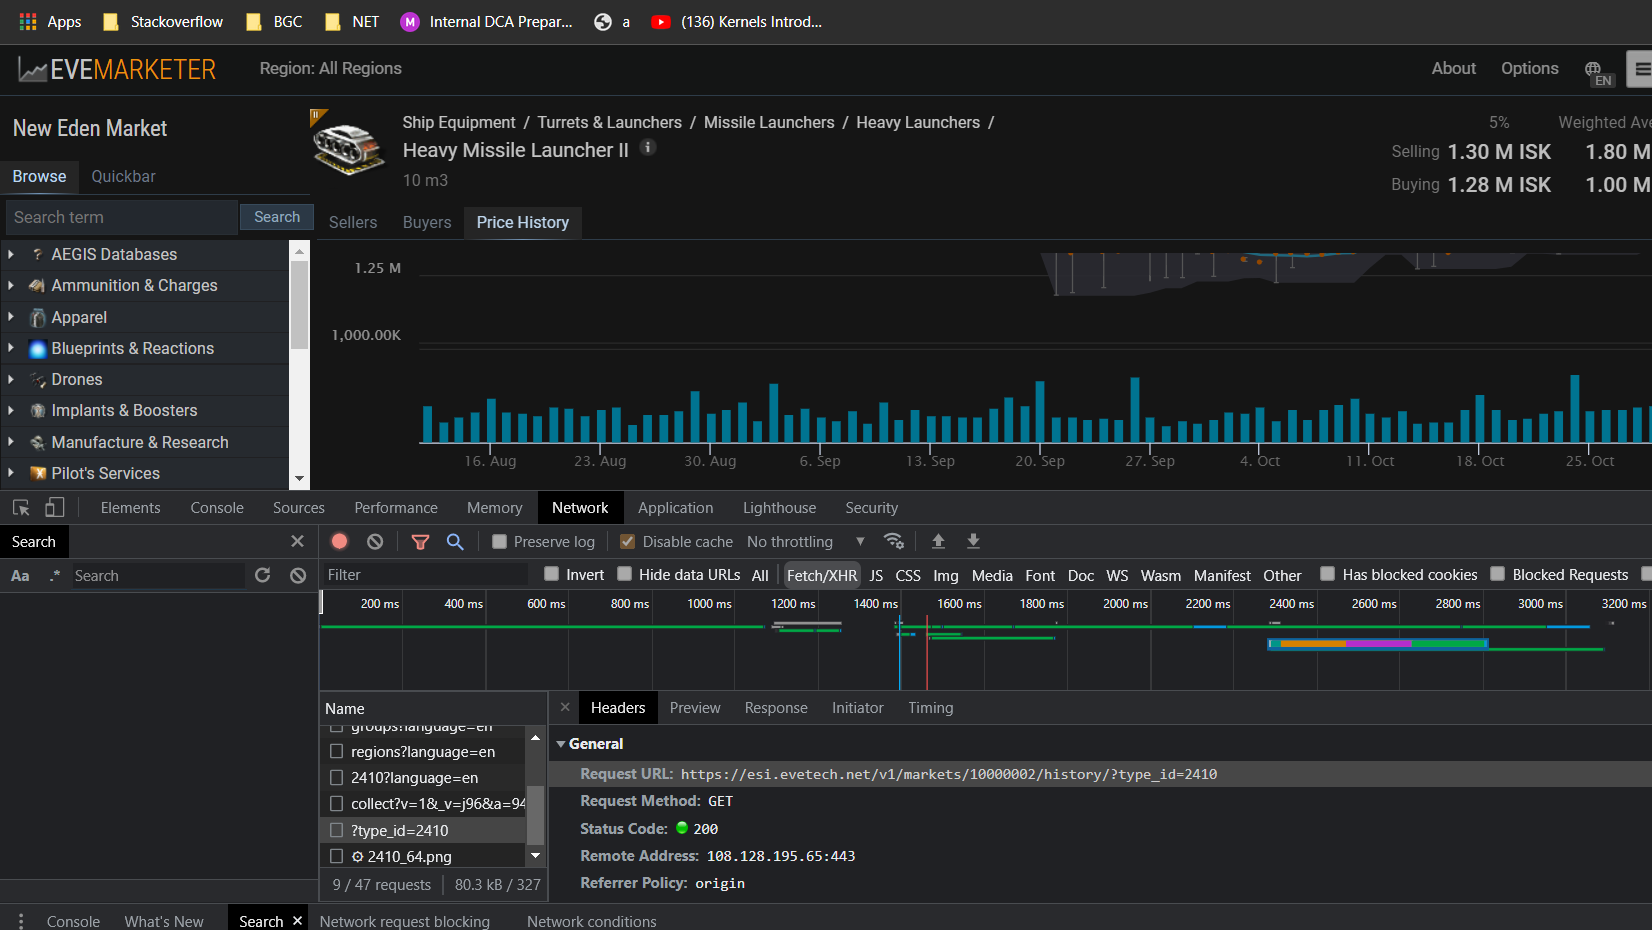This screenshot has height=930, width=1652.
Task: Stop recording the network log
Action: pyautogui.click(x=340, y=541)
